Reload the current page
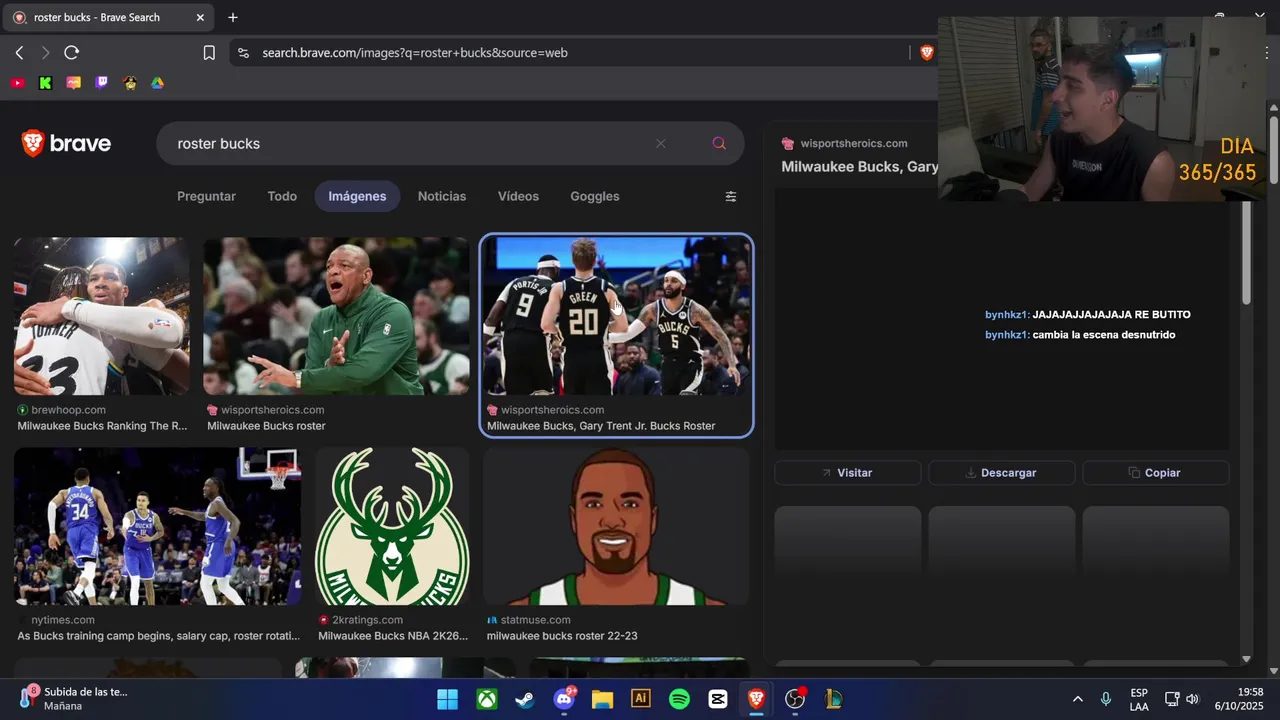1280x720 pixels. 71,53
